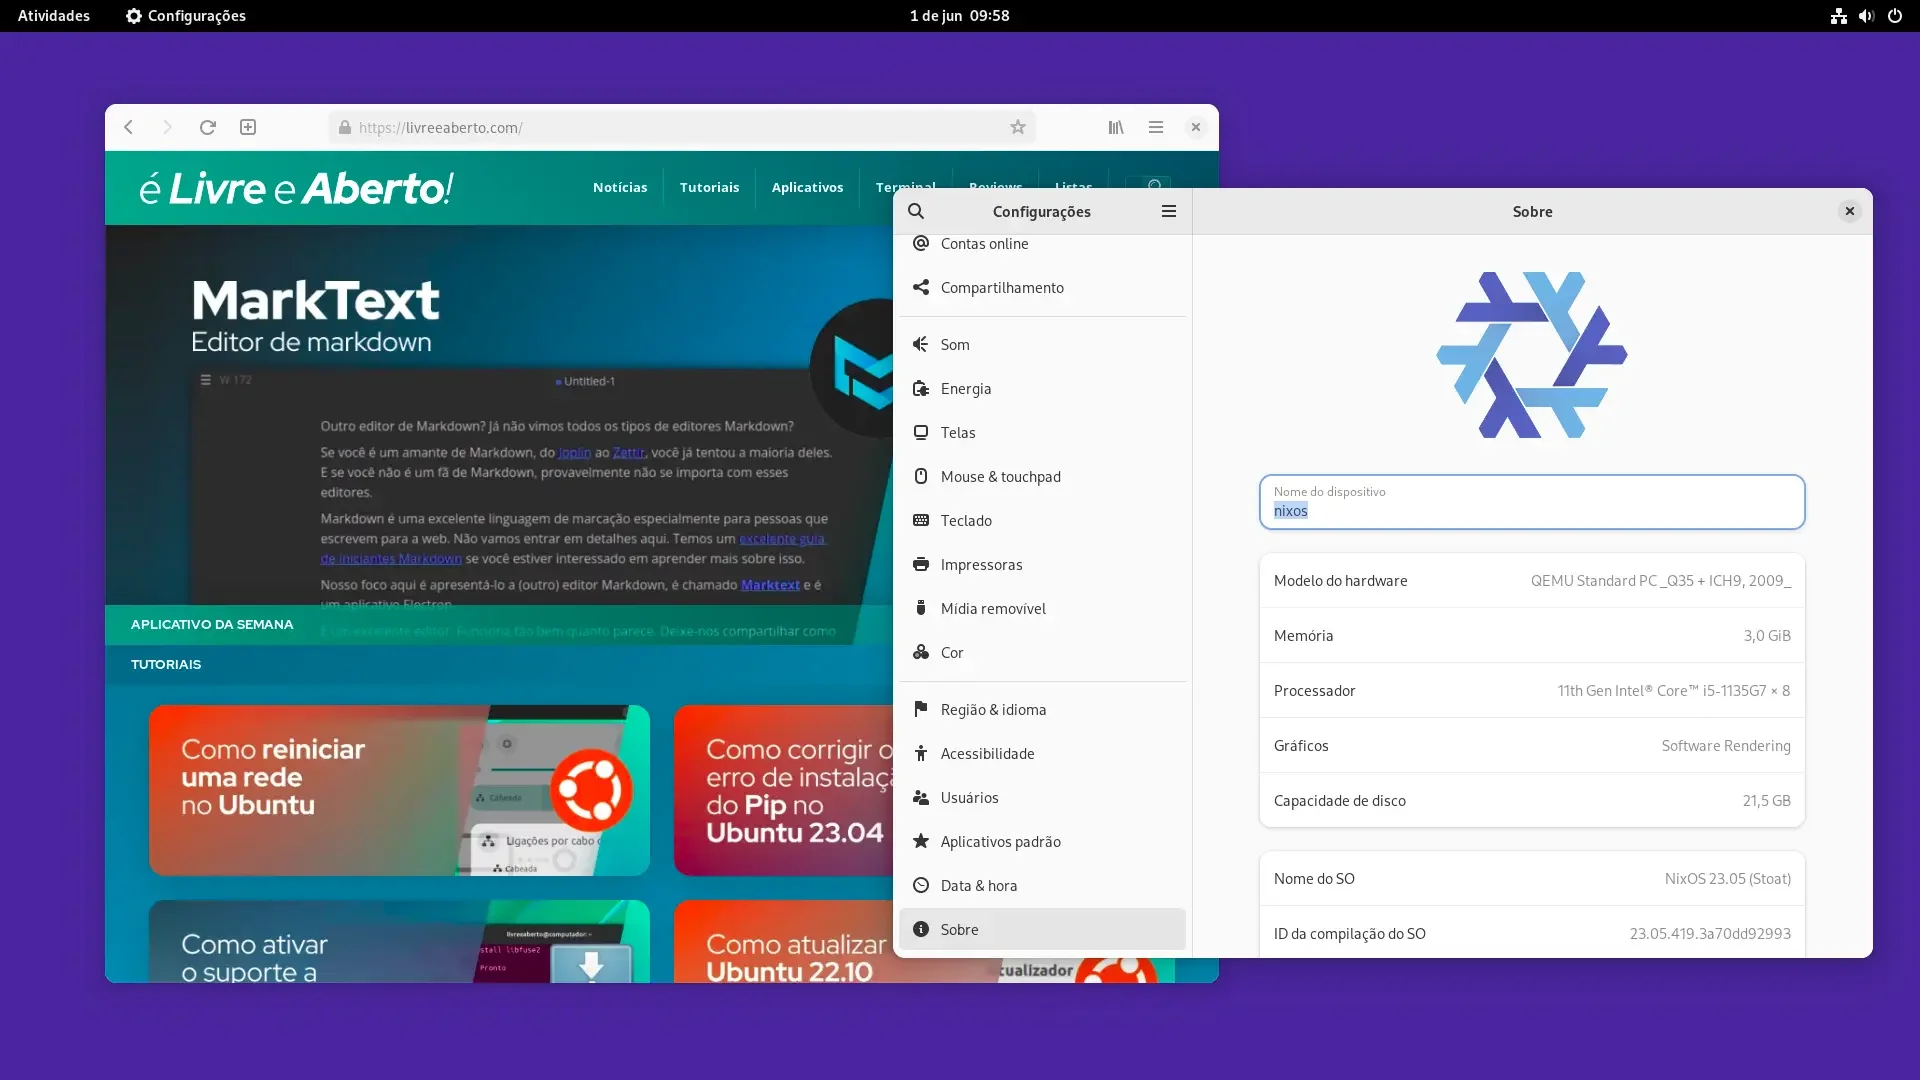Open Usuários settings
Viewport: 1920px width, 1080px height.
pyautogui.click(x=1042, y=798)
